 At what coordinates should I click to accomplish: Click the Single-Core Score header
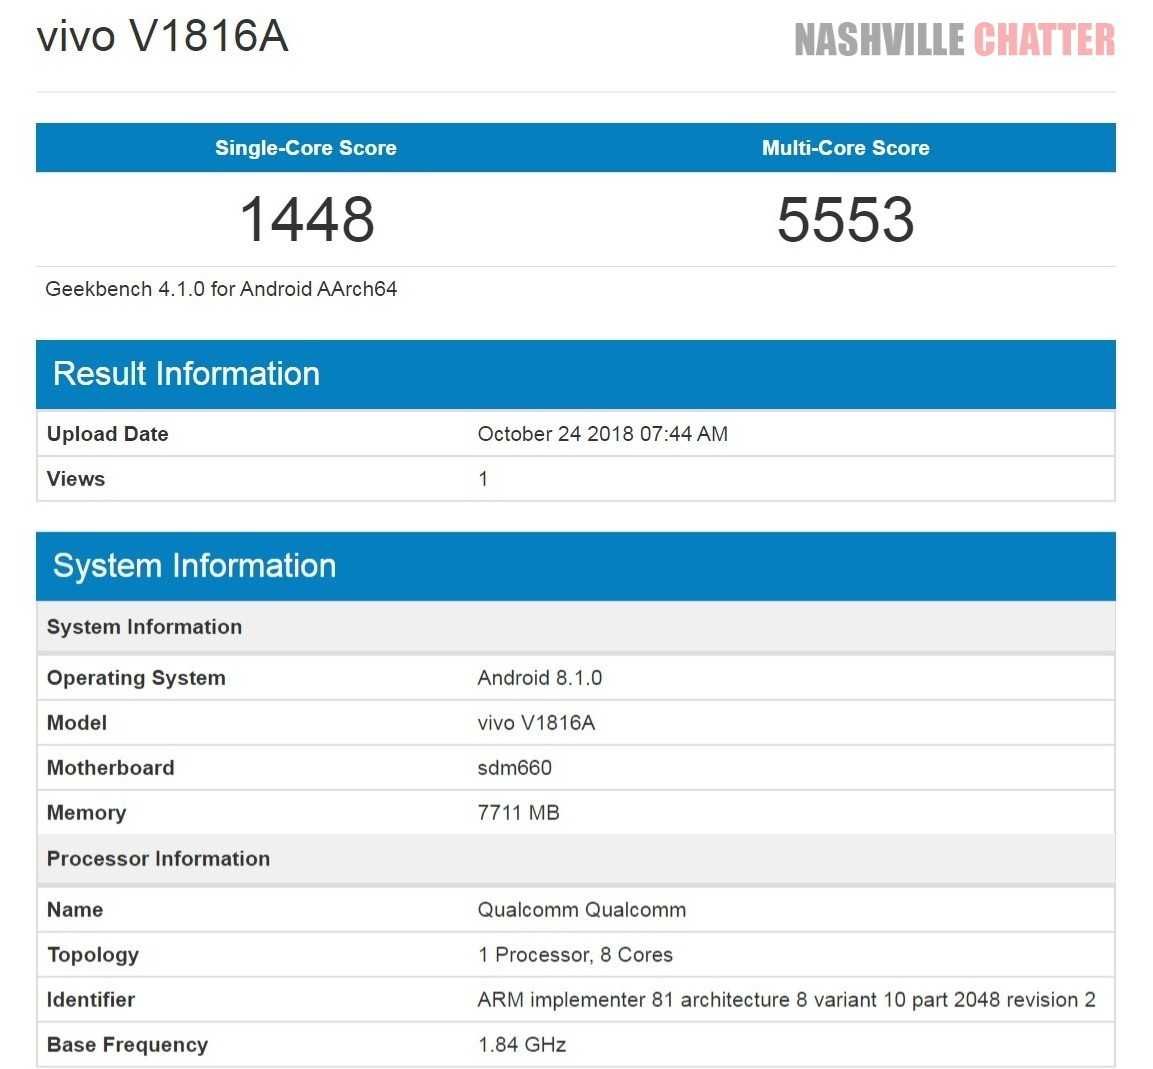click(x=306, y=148)
